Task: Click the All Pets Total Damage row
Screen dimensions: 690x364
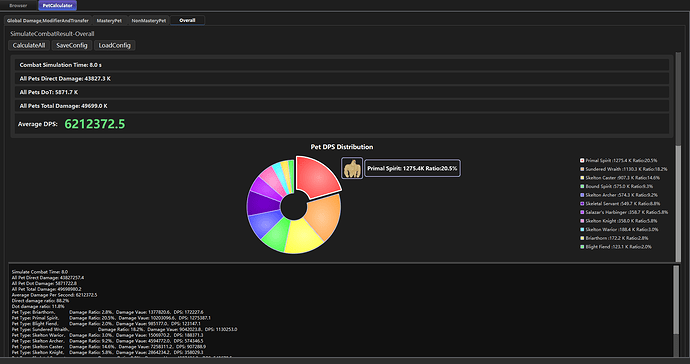Action: point(342,106)
